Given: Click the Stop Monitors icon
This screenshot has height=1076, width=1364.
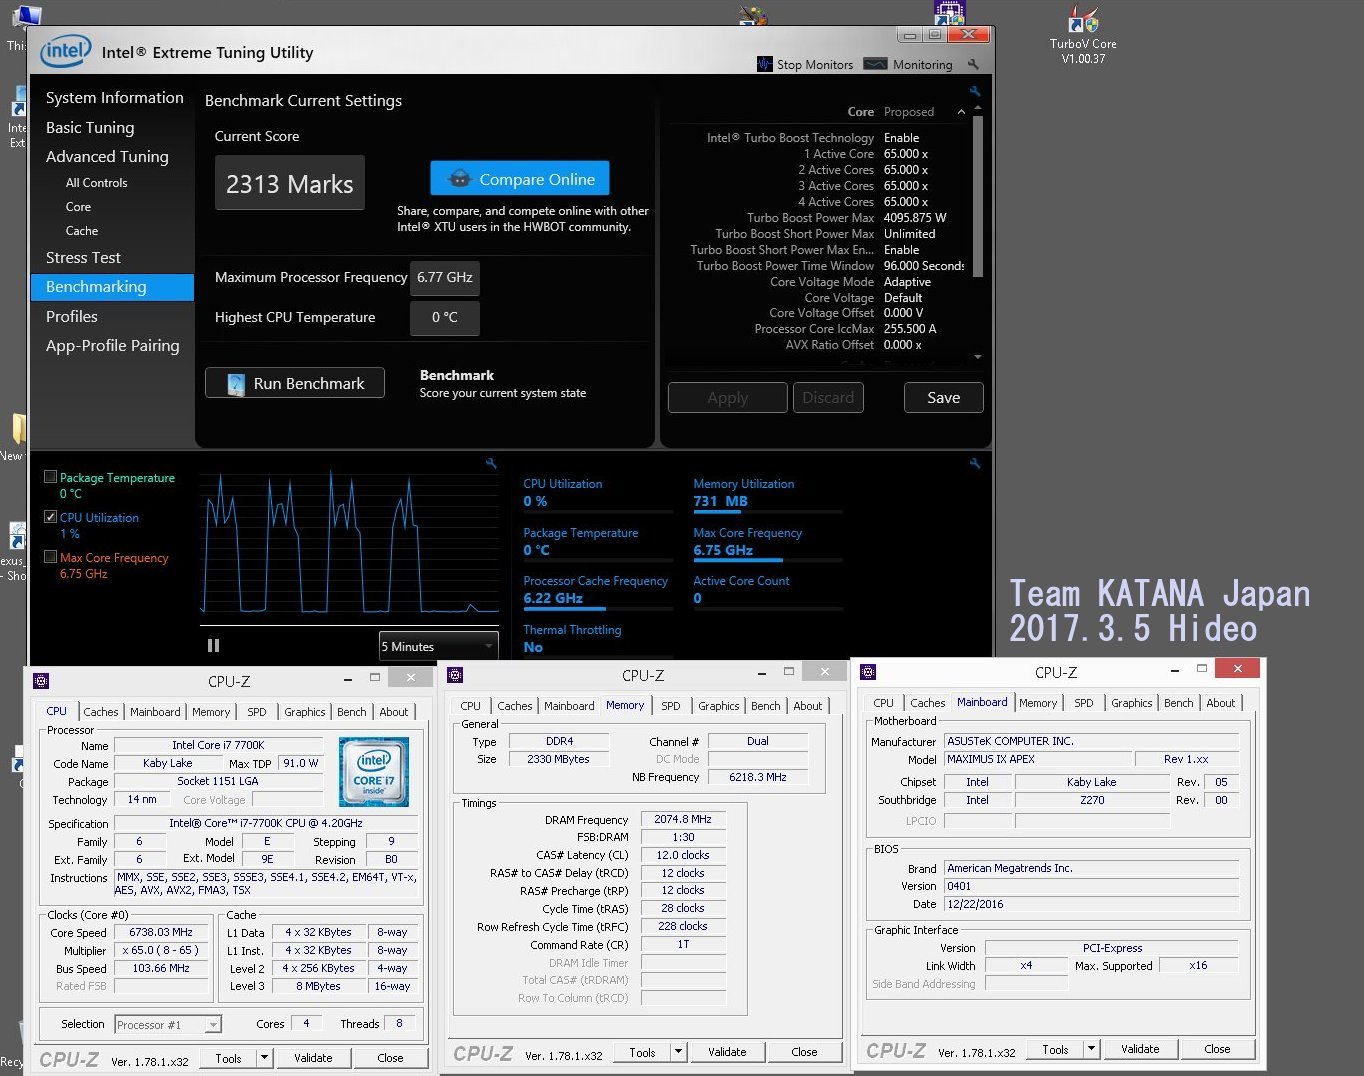Looking at the screenshot, I should coord(765,64).
